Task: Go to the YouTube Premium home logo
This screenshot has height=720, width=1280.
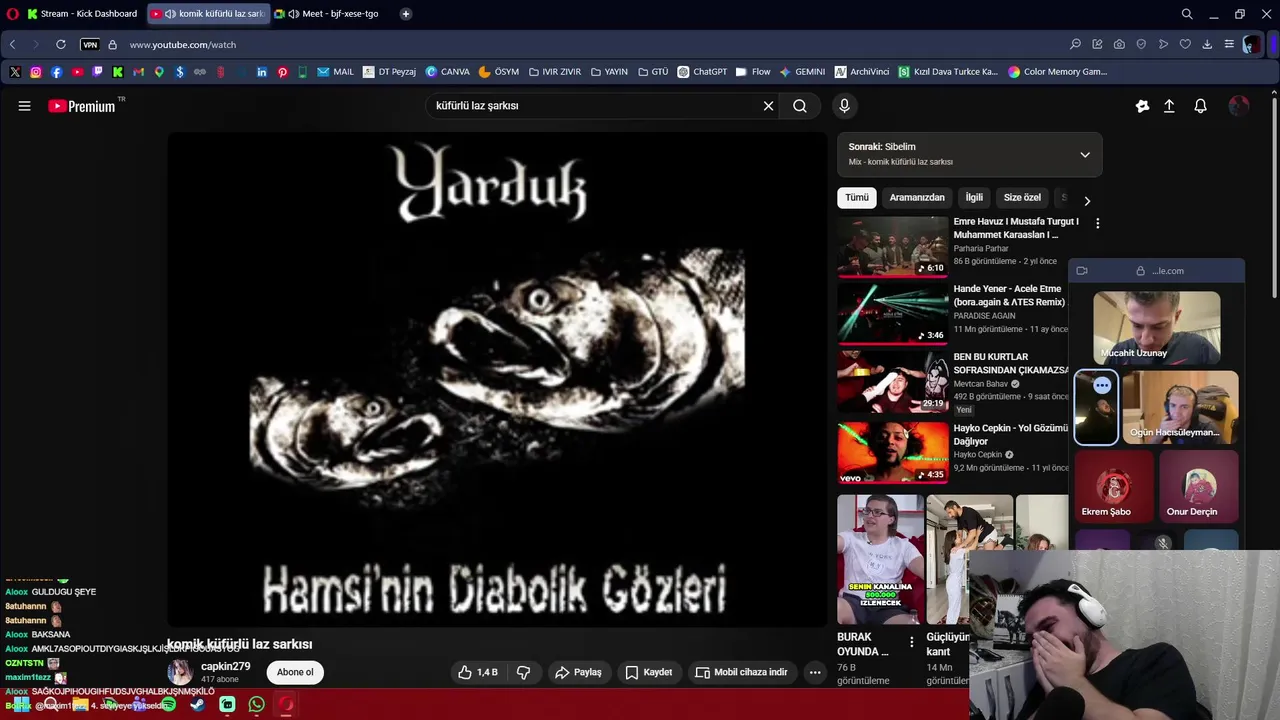Action: [82, 106]
